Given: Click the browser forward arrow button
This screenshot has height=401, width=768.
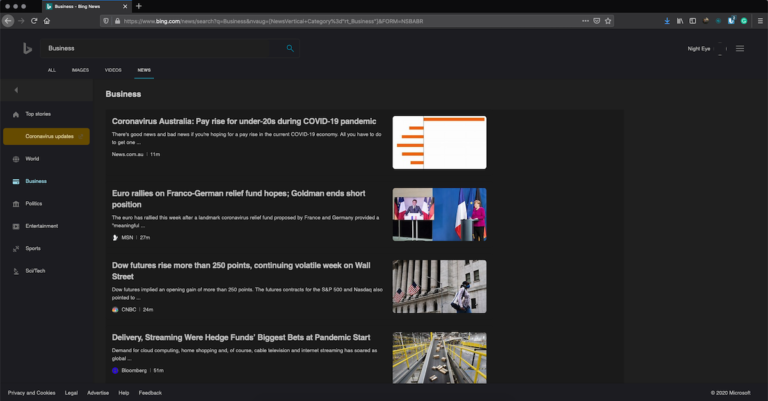Looking at the screenshot, I should 21,21.
